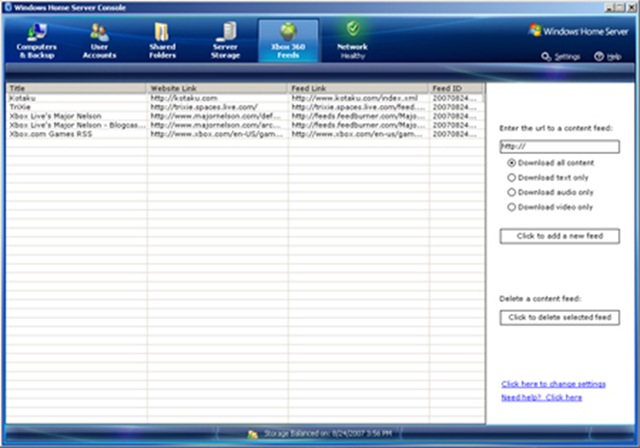This screenshot has height=448, width=640.
Task: Click the Storage Balanced status text
Action: tap(328, 433)
